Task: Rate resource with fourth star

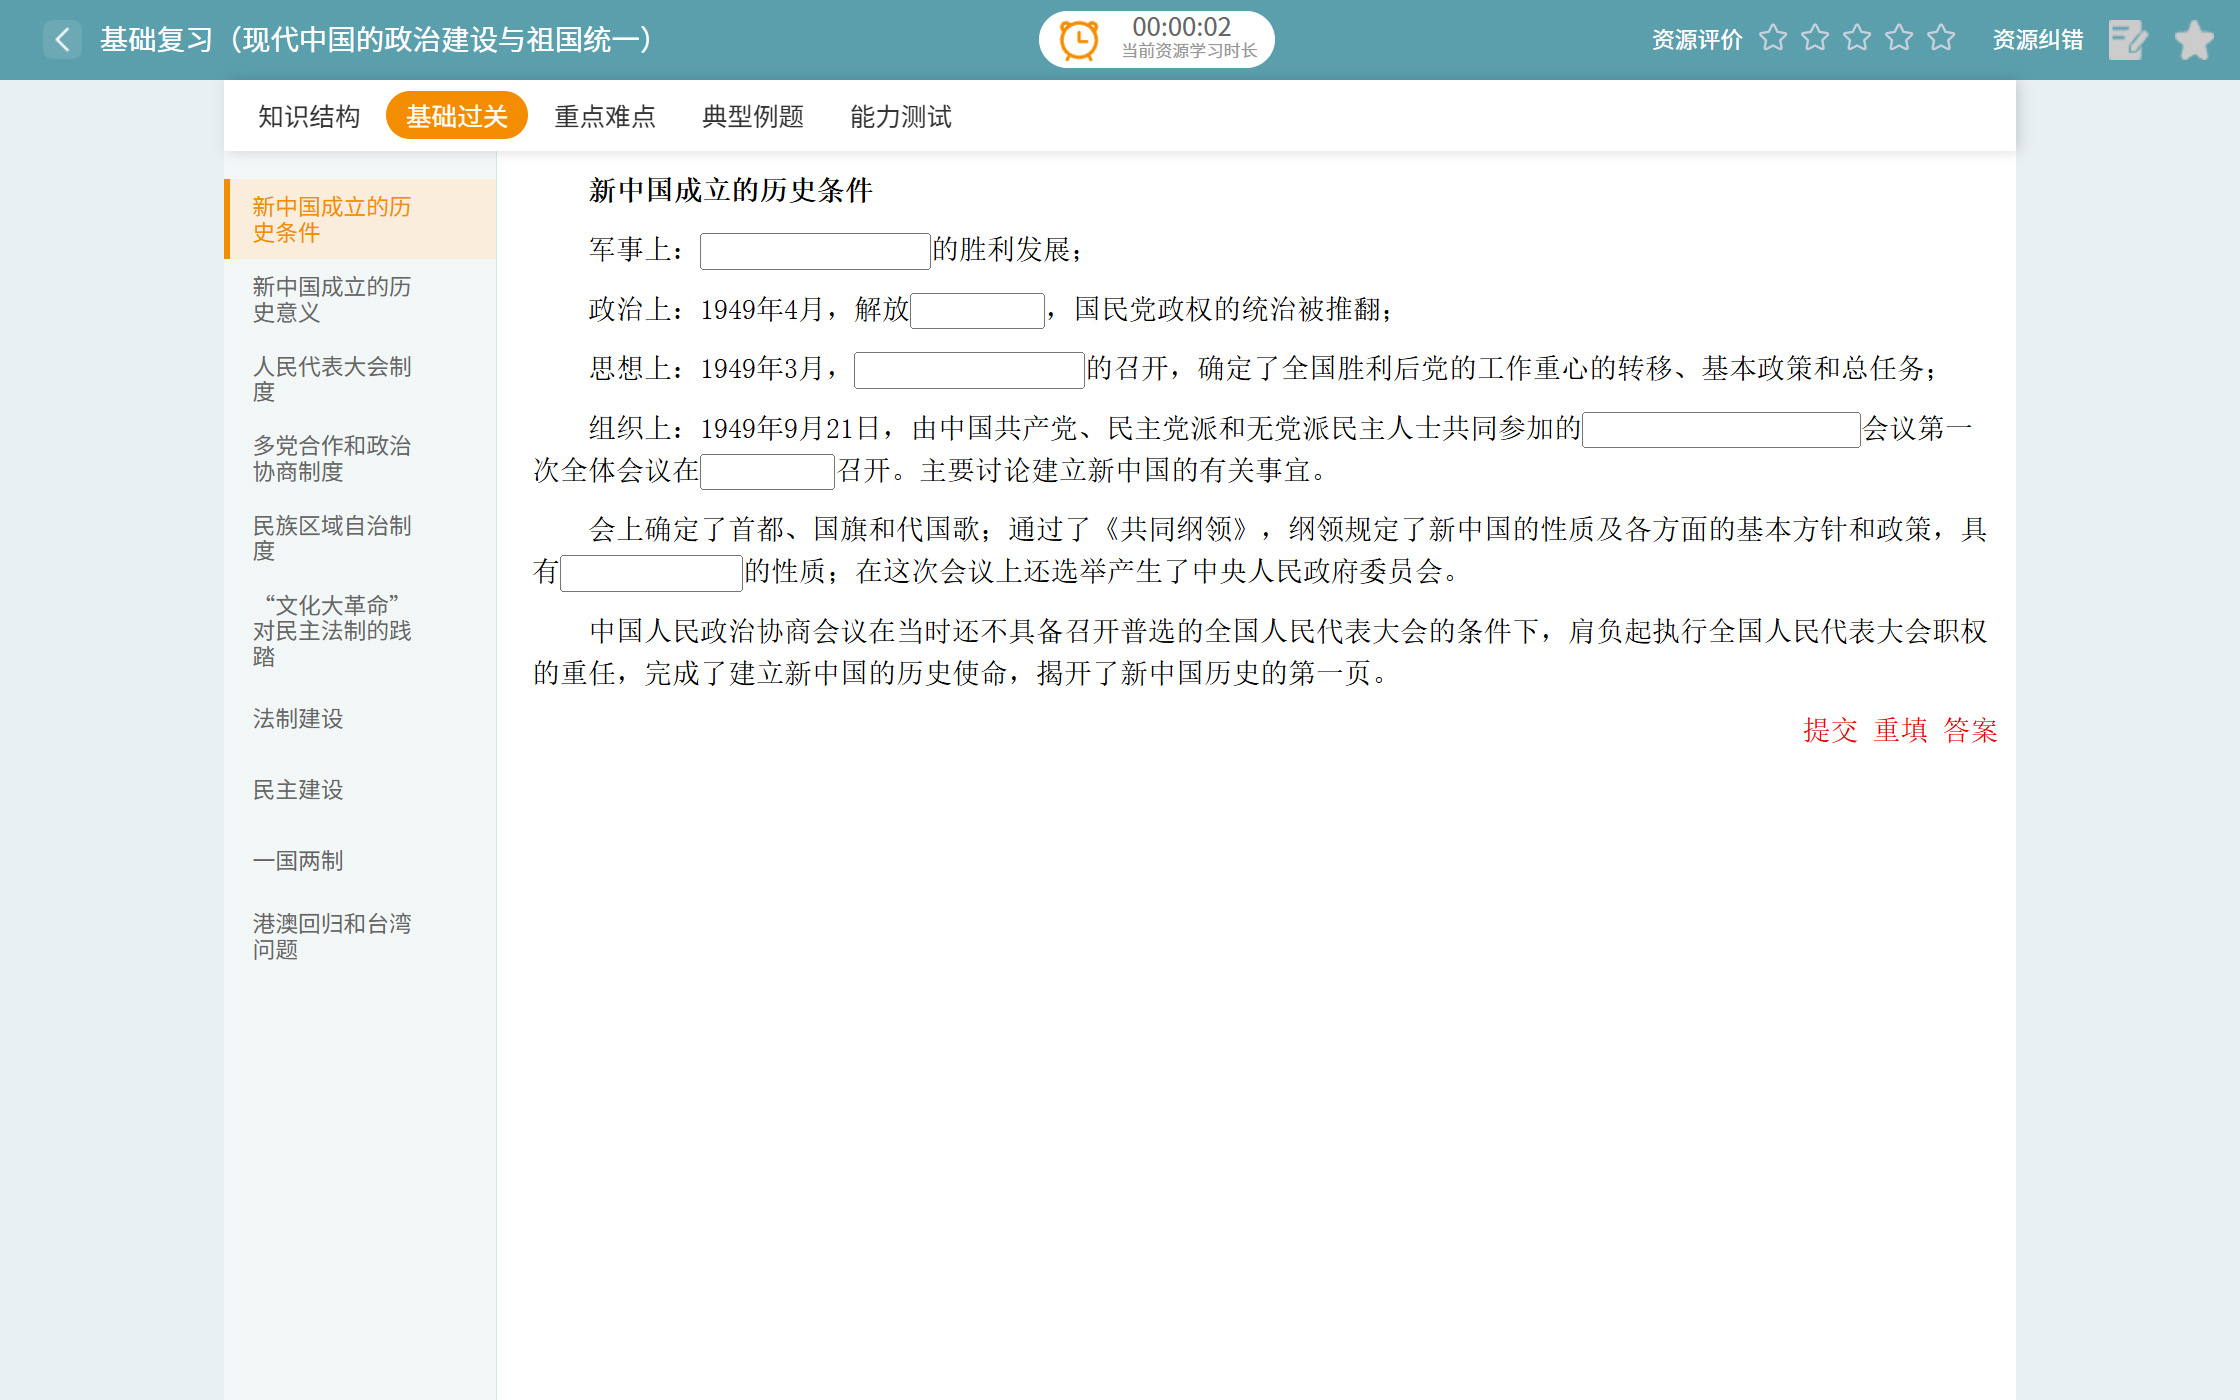Action: pyautogui.click(x=1899, y=38)
